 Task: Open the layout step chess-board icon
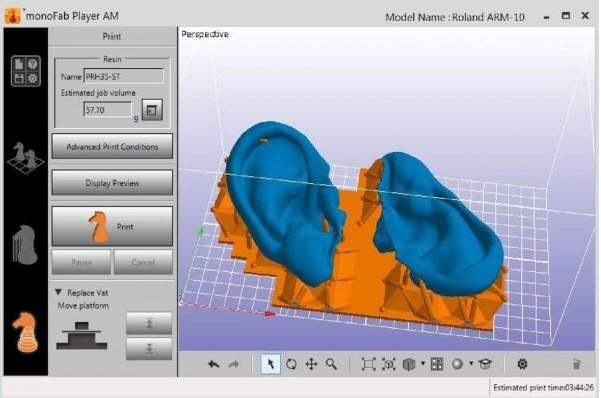pyautogui.click(x=25, y=158)
